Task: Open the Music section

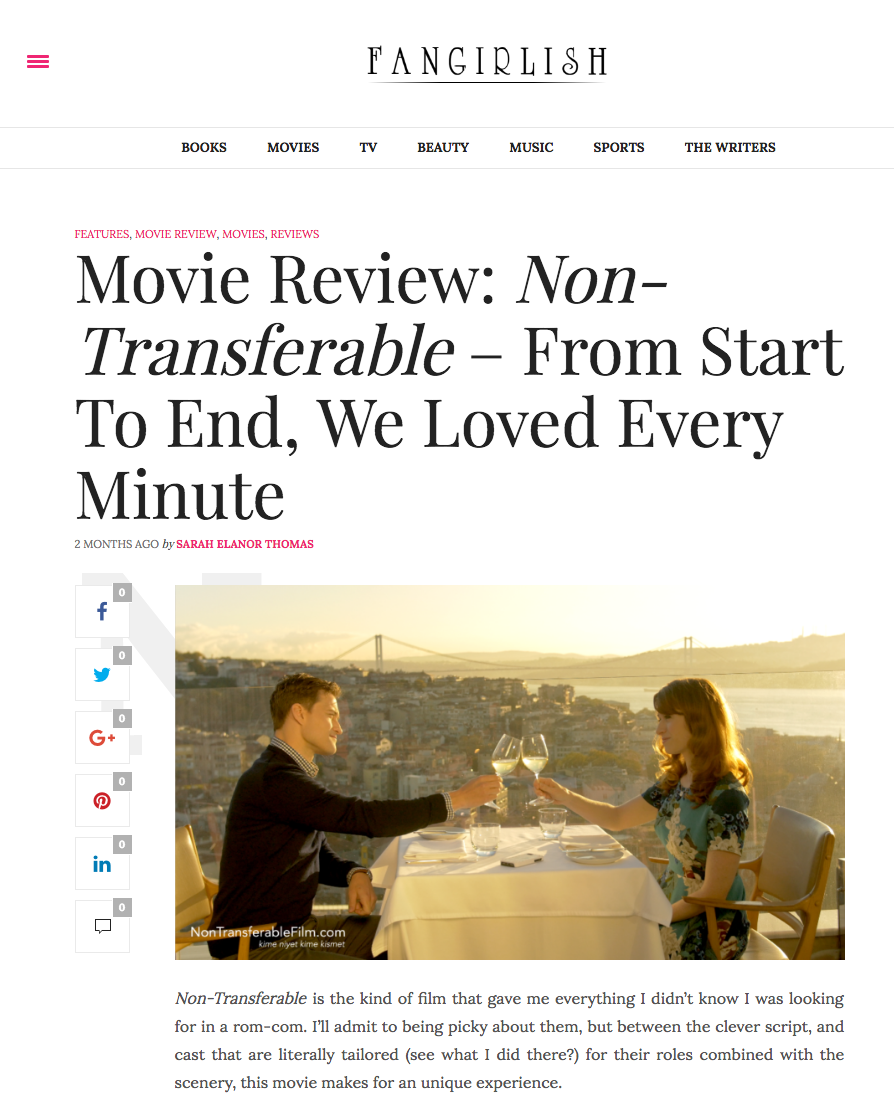Action: point(531,147)
